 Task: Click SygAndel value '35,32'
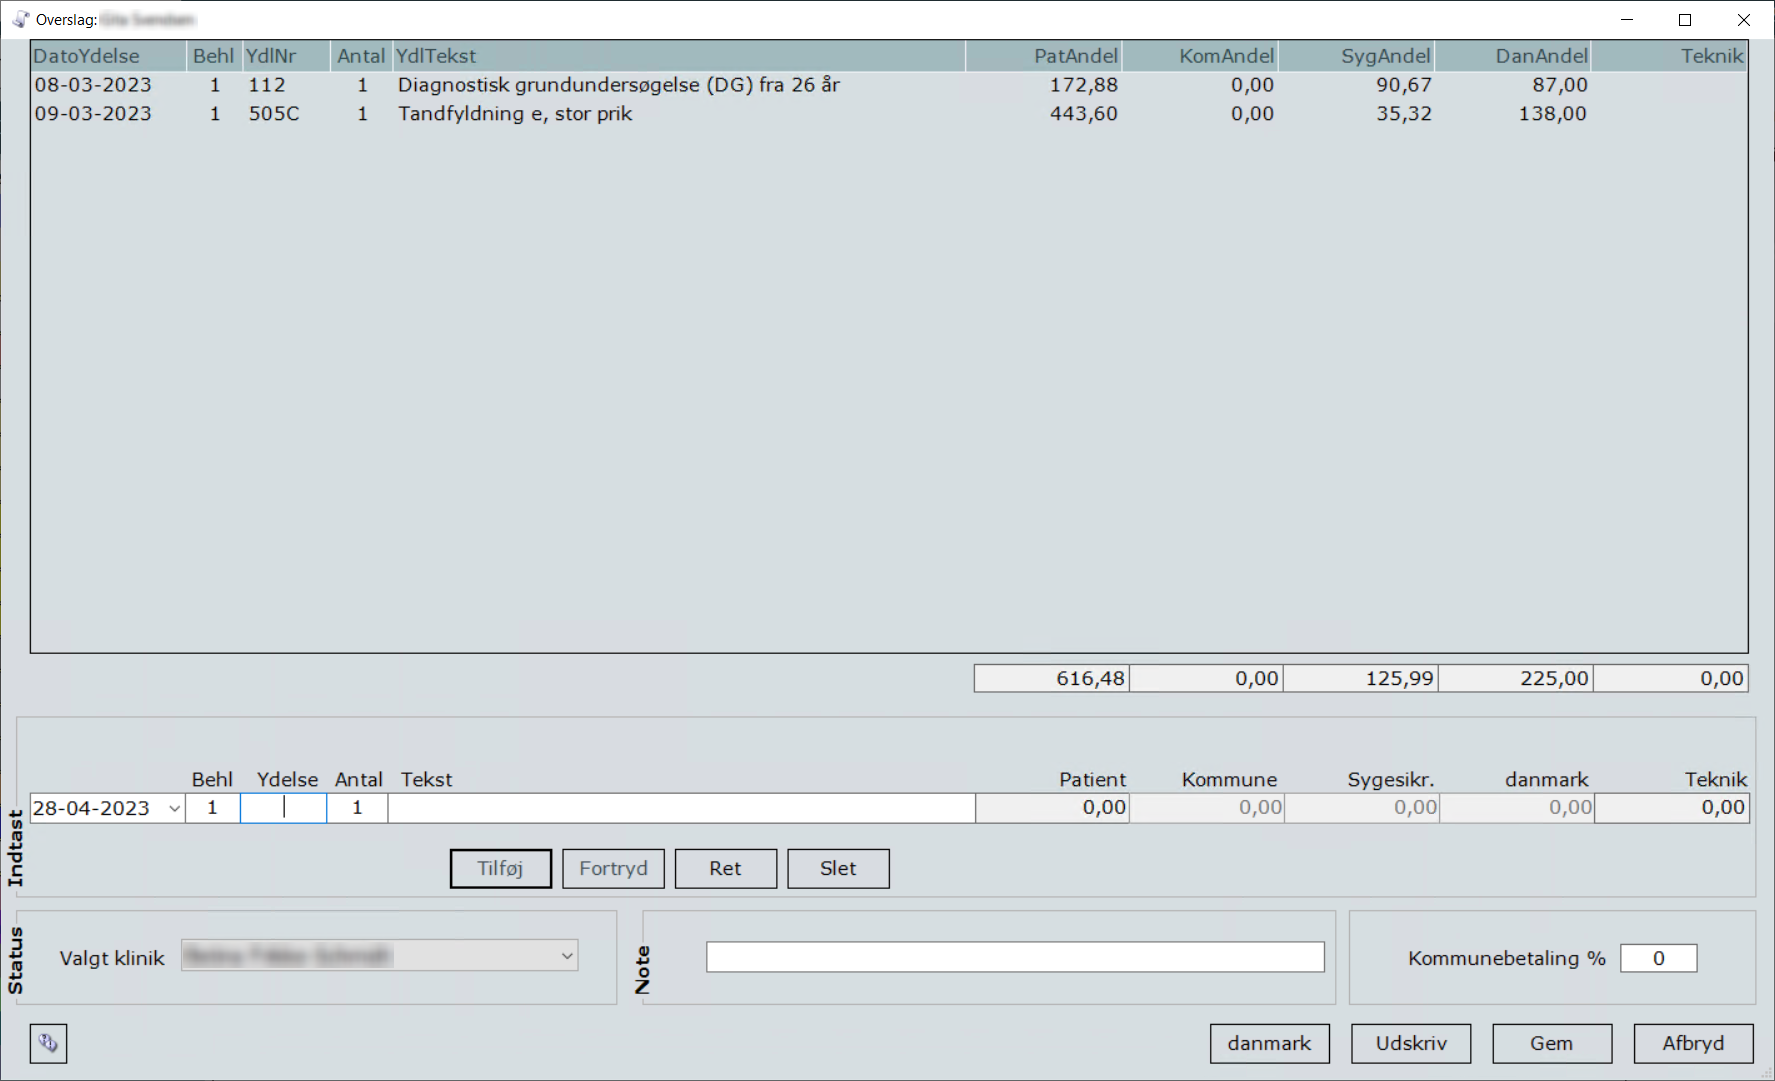[1404, 114]
